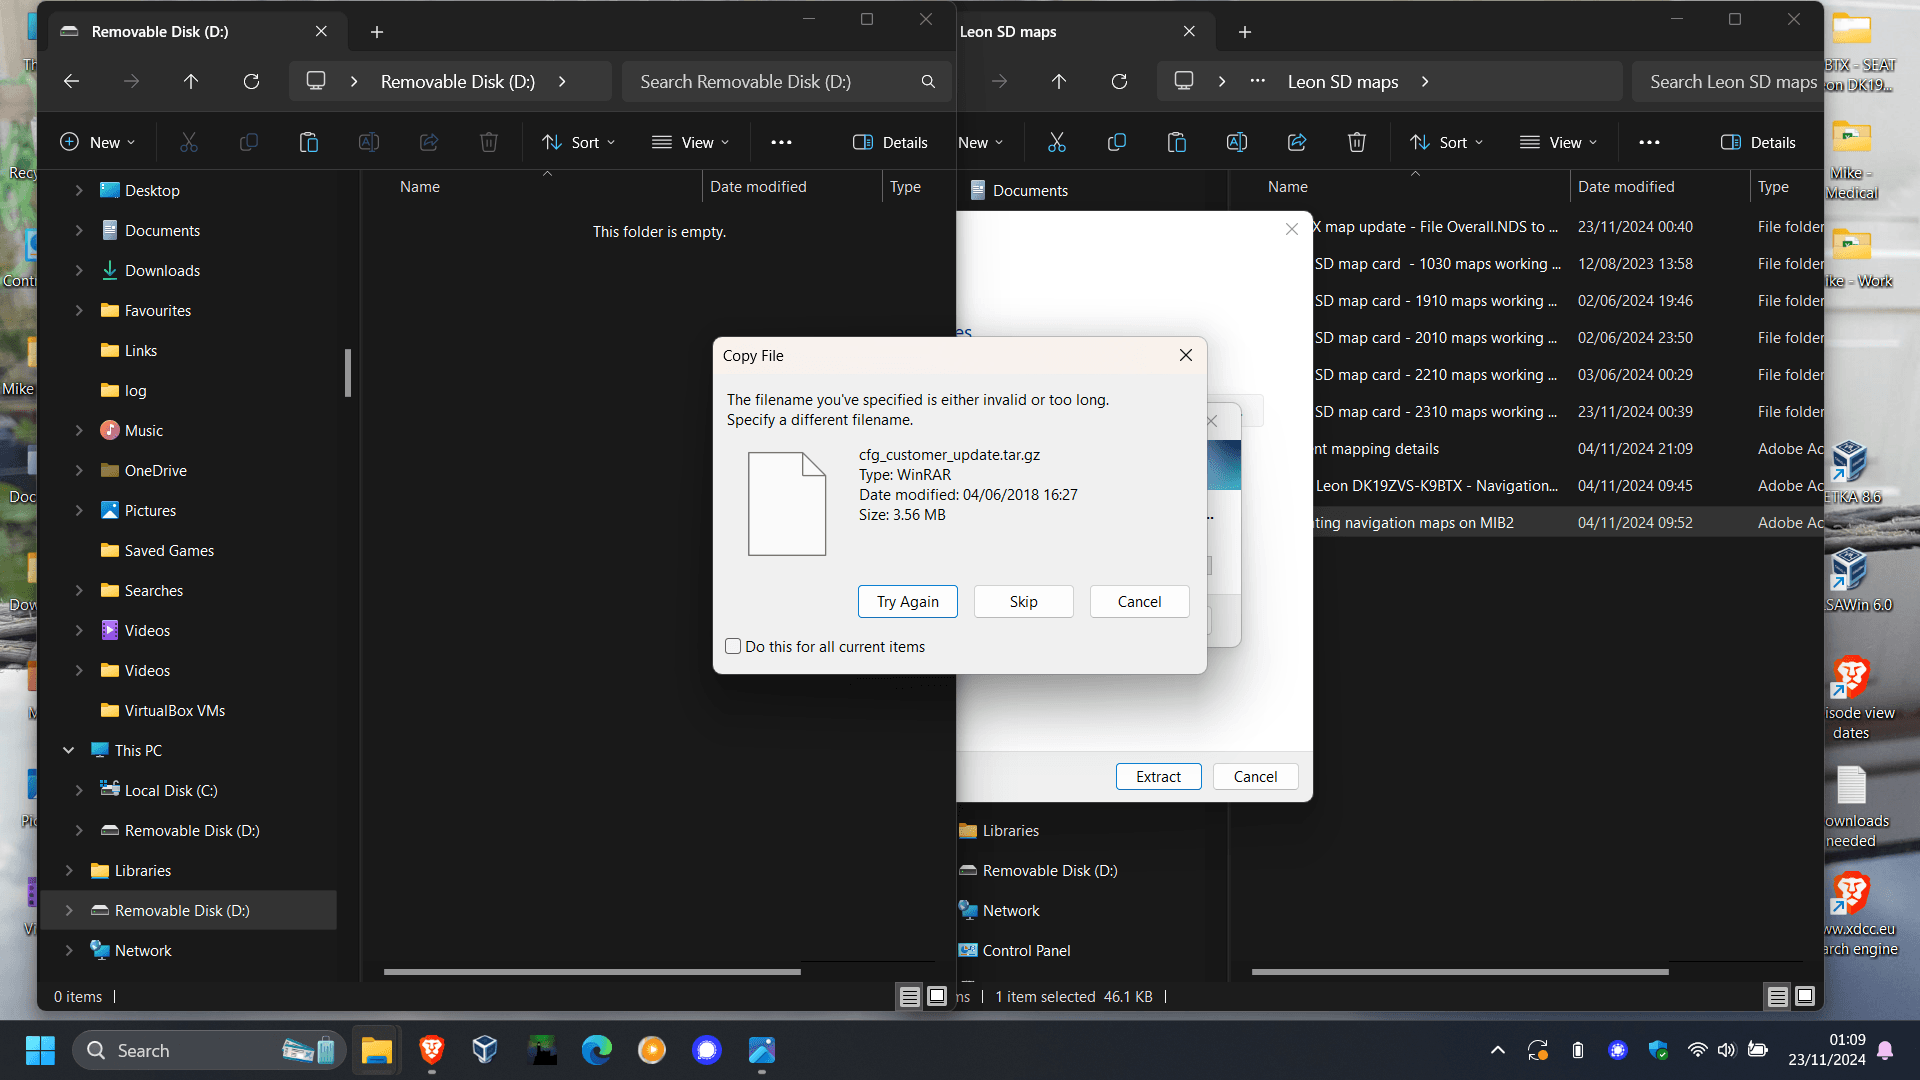The width and height of the screenshot is (1920, 1080).
Task: Open Brave browser from the taskbar
Action: 432,1050
